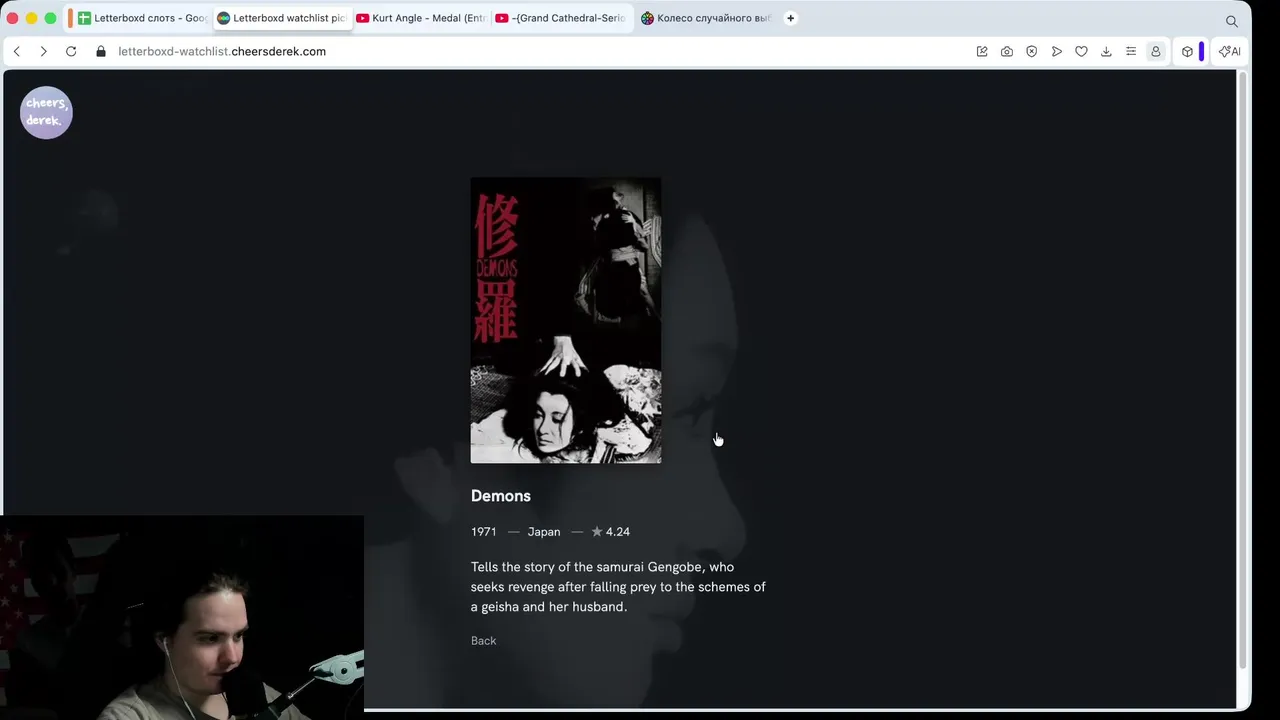Open the ad blocker shield icon
1280x720 pixels.
pyautogui.click(x=1032, y=51)
